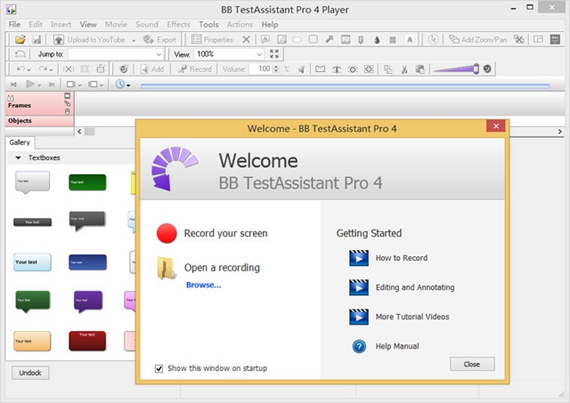Image resolution: width=570 pixels, height=403 pixels.
Task: Click the Add Zoom/Pan button
Action: 478,39
